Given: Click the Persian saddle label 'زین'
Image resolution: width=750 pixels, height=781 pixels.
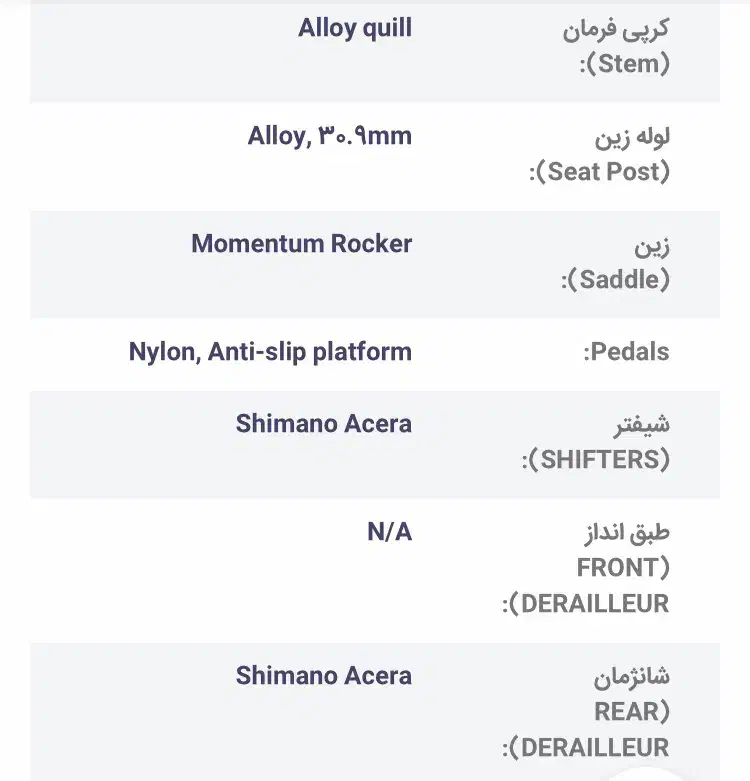Looking at the screenshot, I should [653, 244].
